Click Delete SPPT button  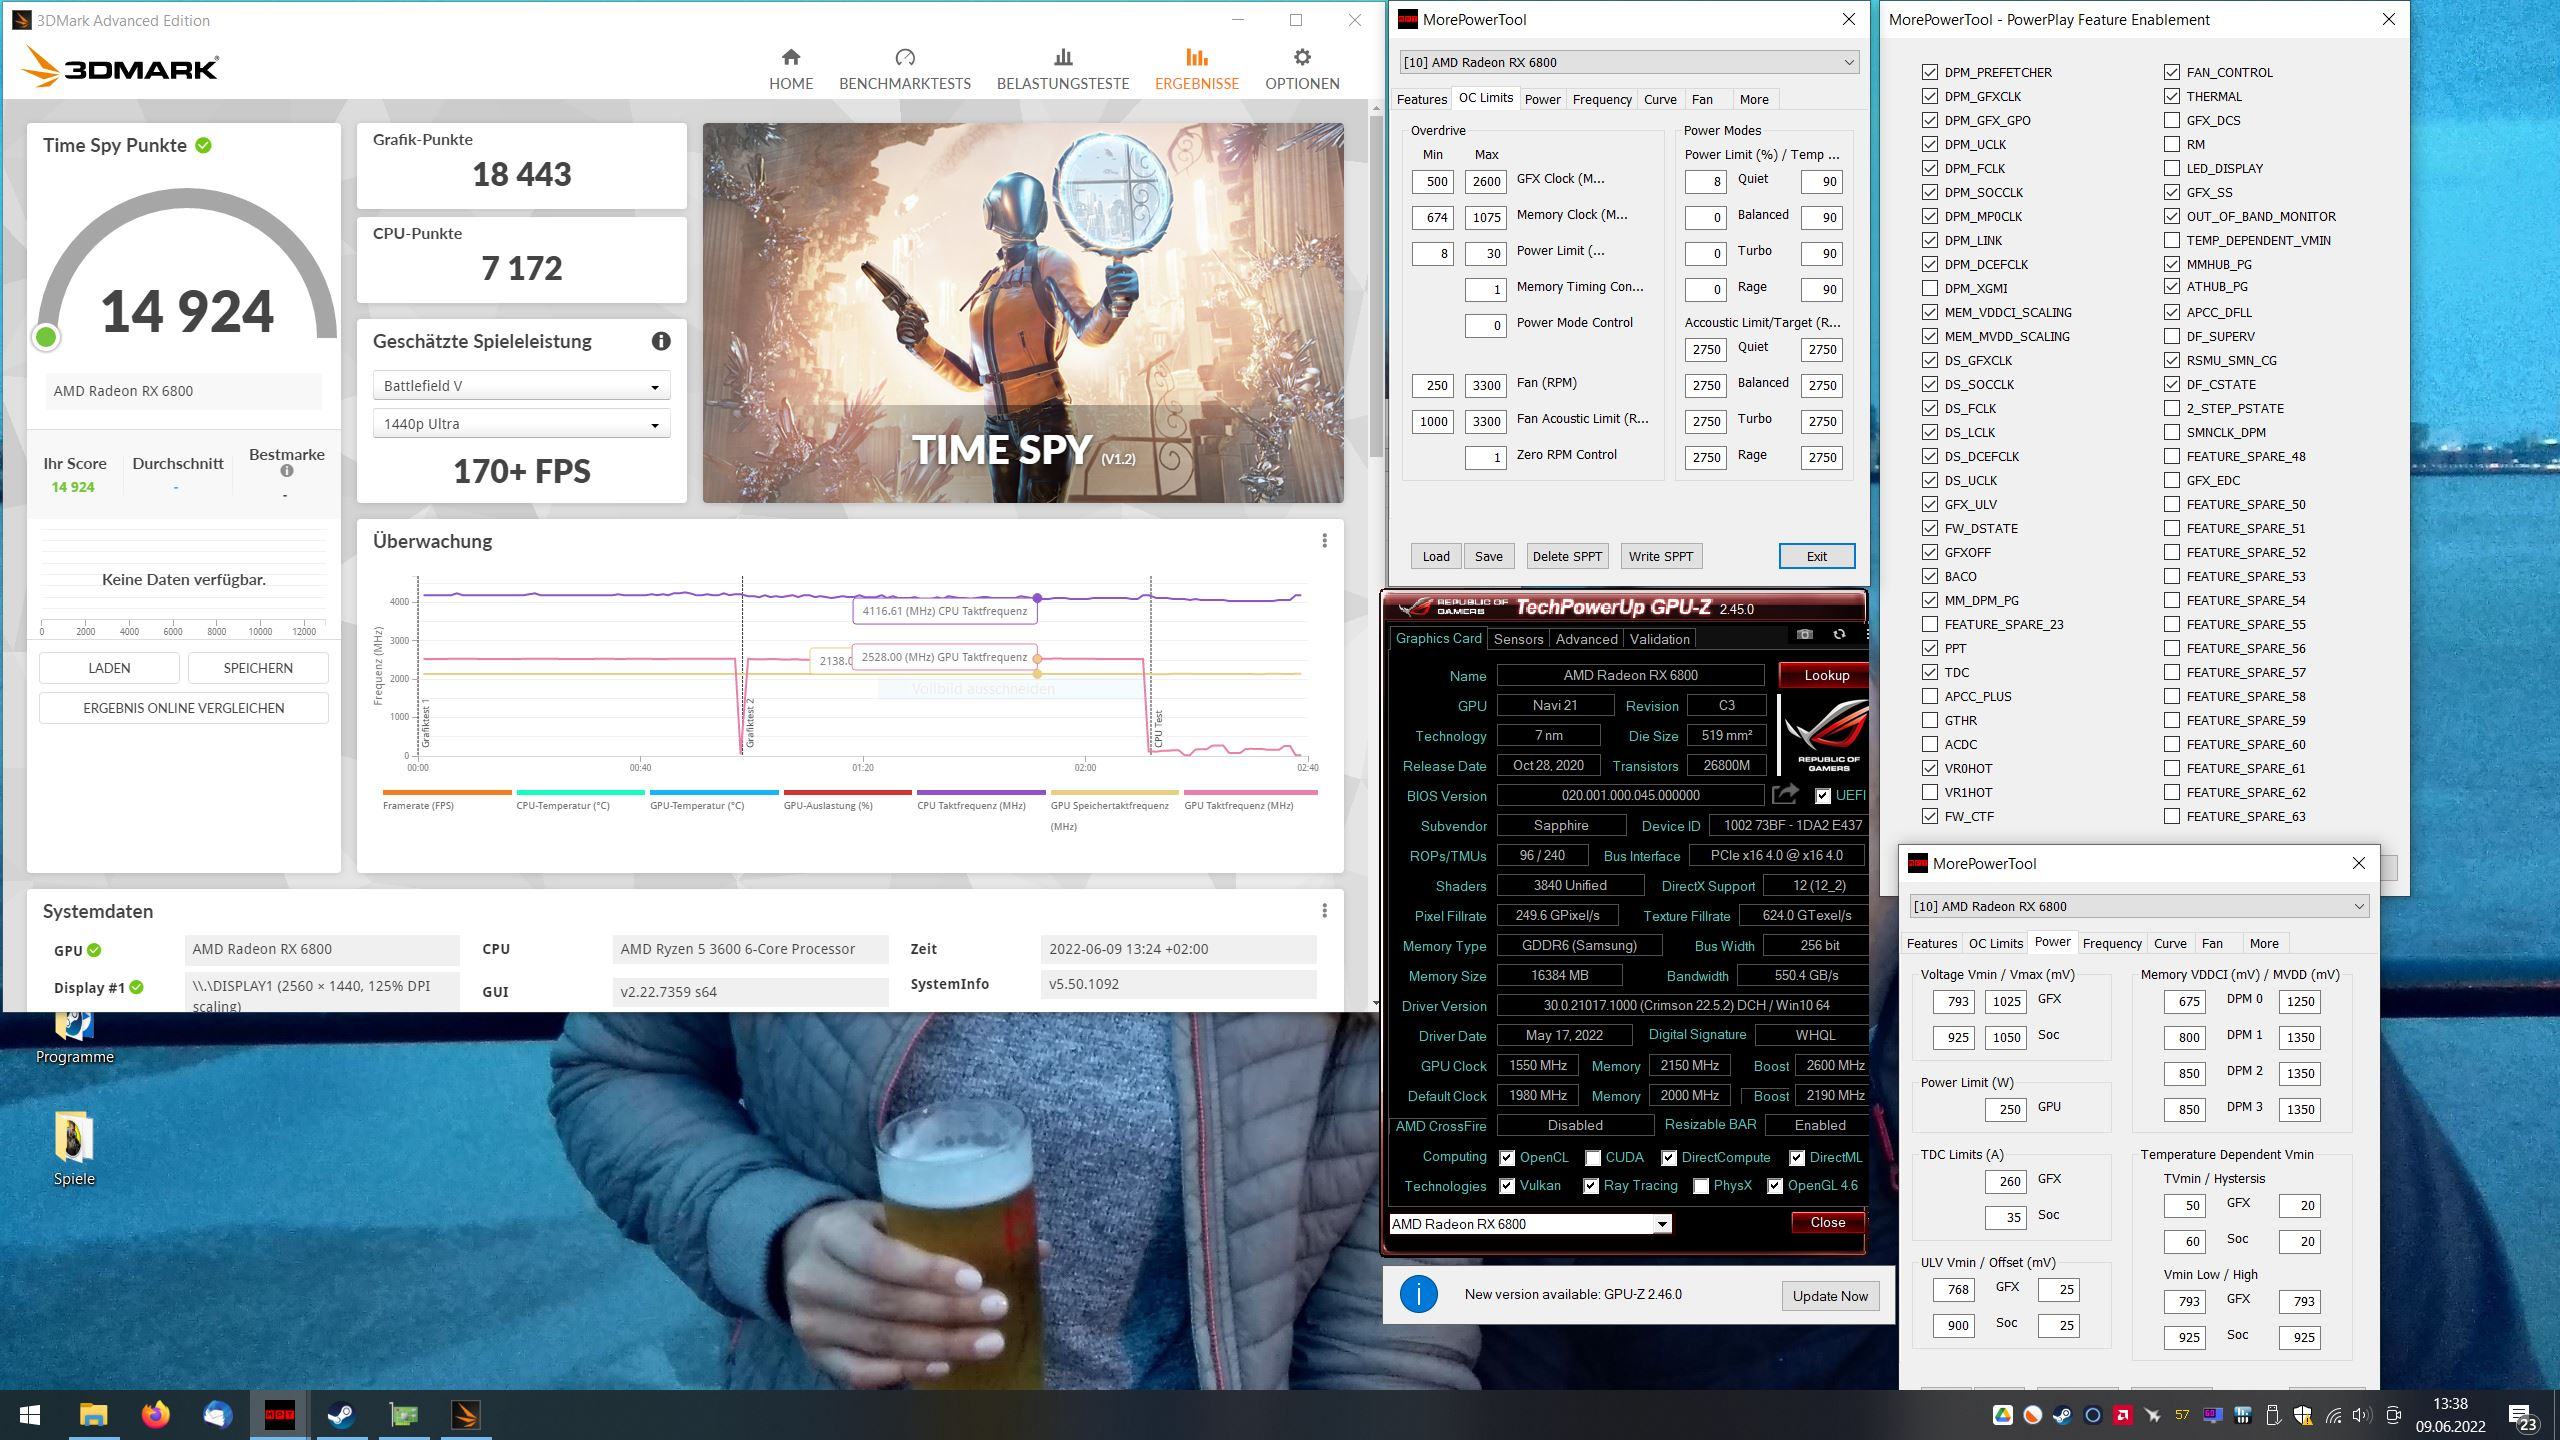pyautogui.click(x=1567, y=556)
